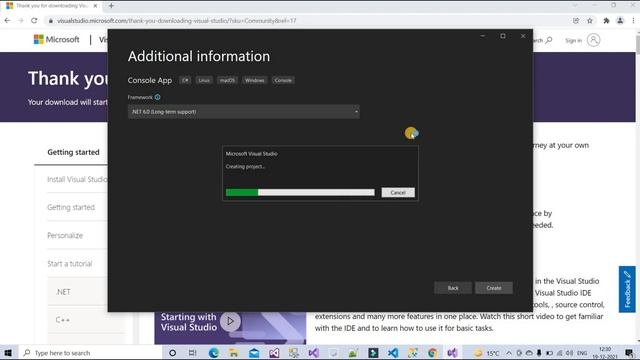The height and width of the screenshot is (360, 640).
Task: Click the browser address bar URL
Action: (176, 20)
